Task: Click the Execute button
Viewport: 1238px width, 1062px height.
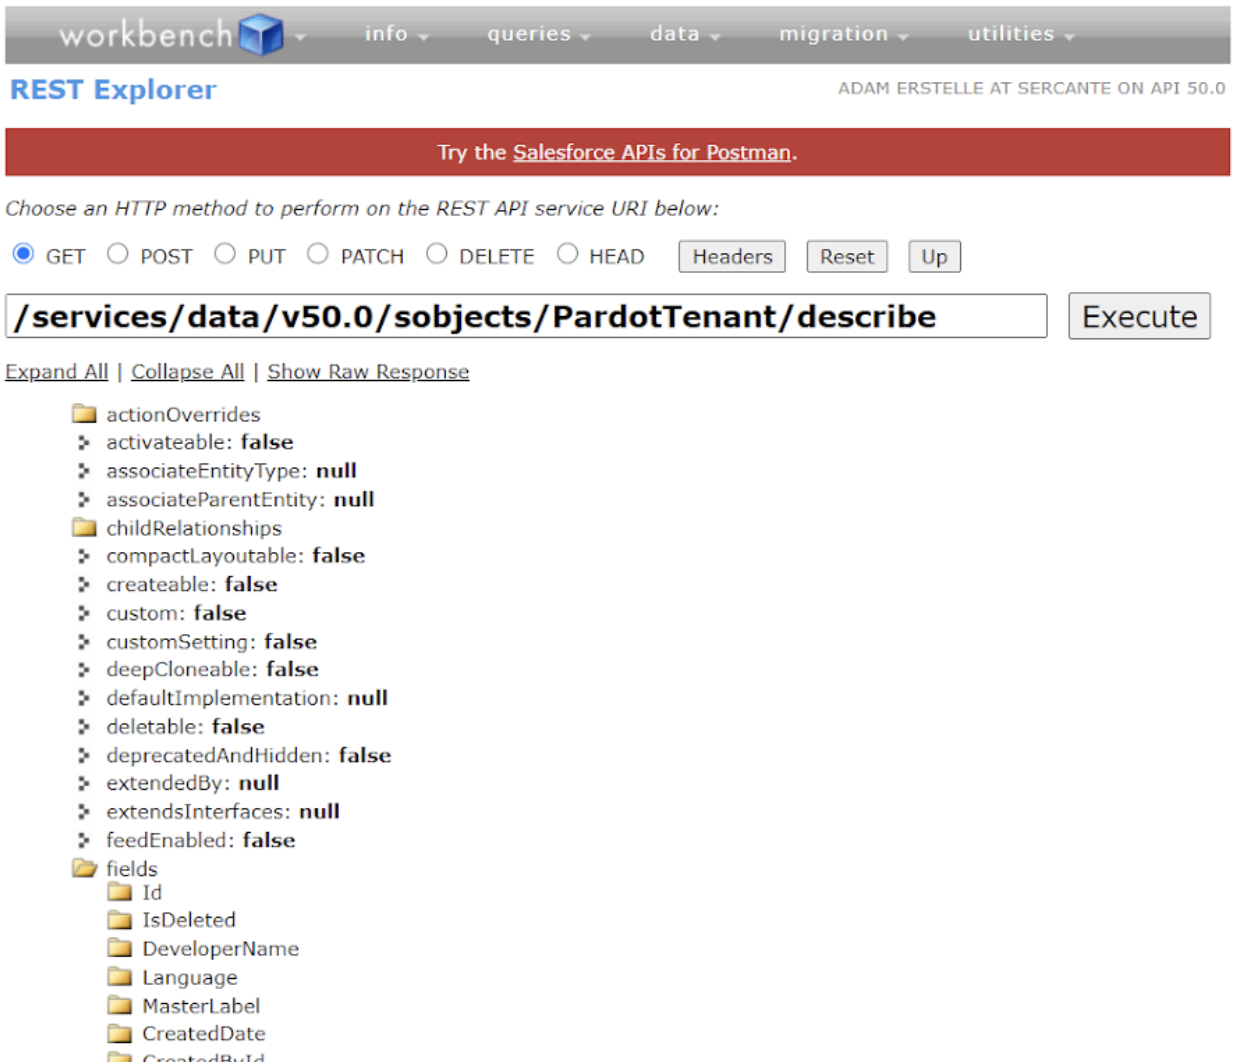Action: pos(1139,315)
